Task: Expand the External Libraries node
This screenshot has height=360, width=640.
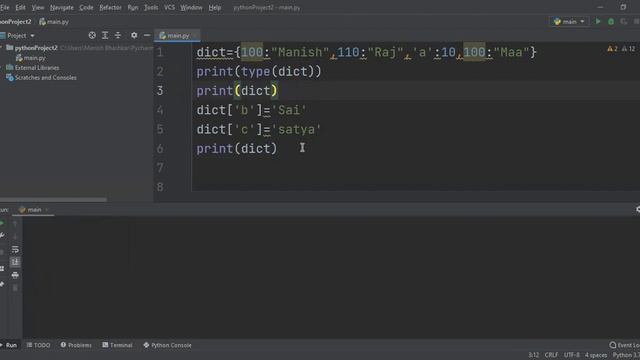Action: coord(2,68)
